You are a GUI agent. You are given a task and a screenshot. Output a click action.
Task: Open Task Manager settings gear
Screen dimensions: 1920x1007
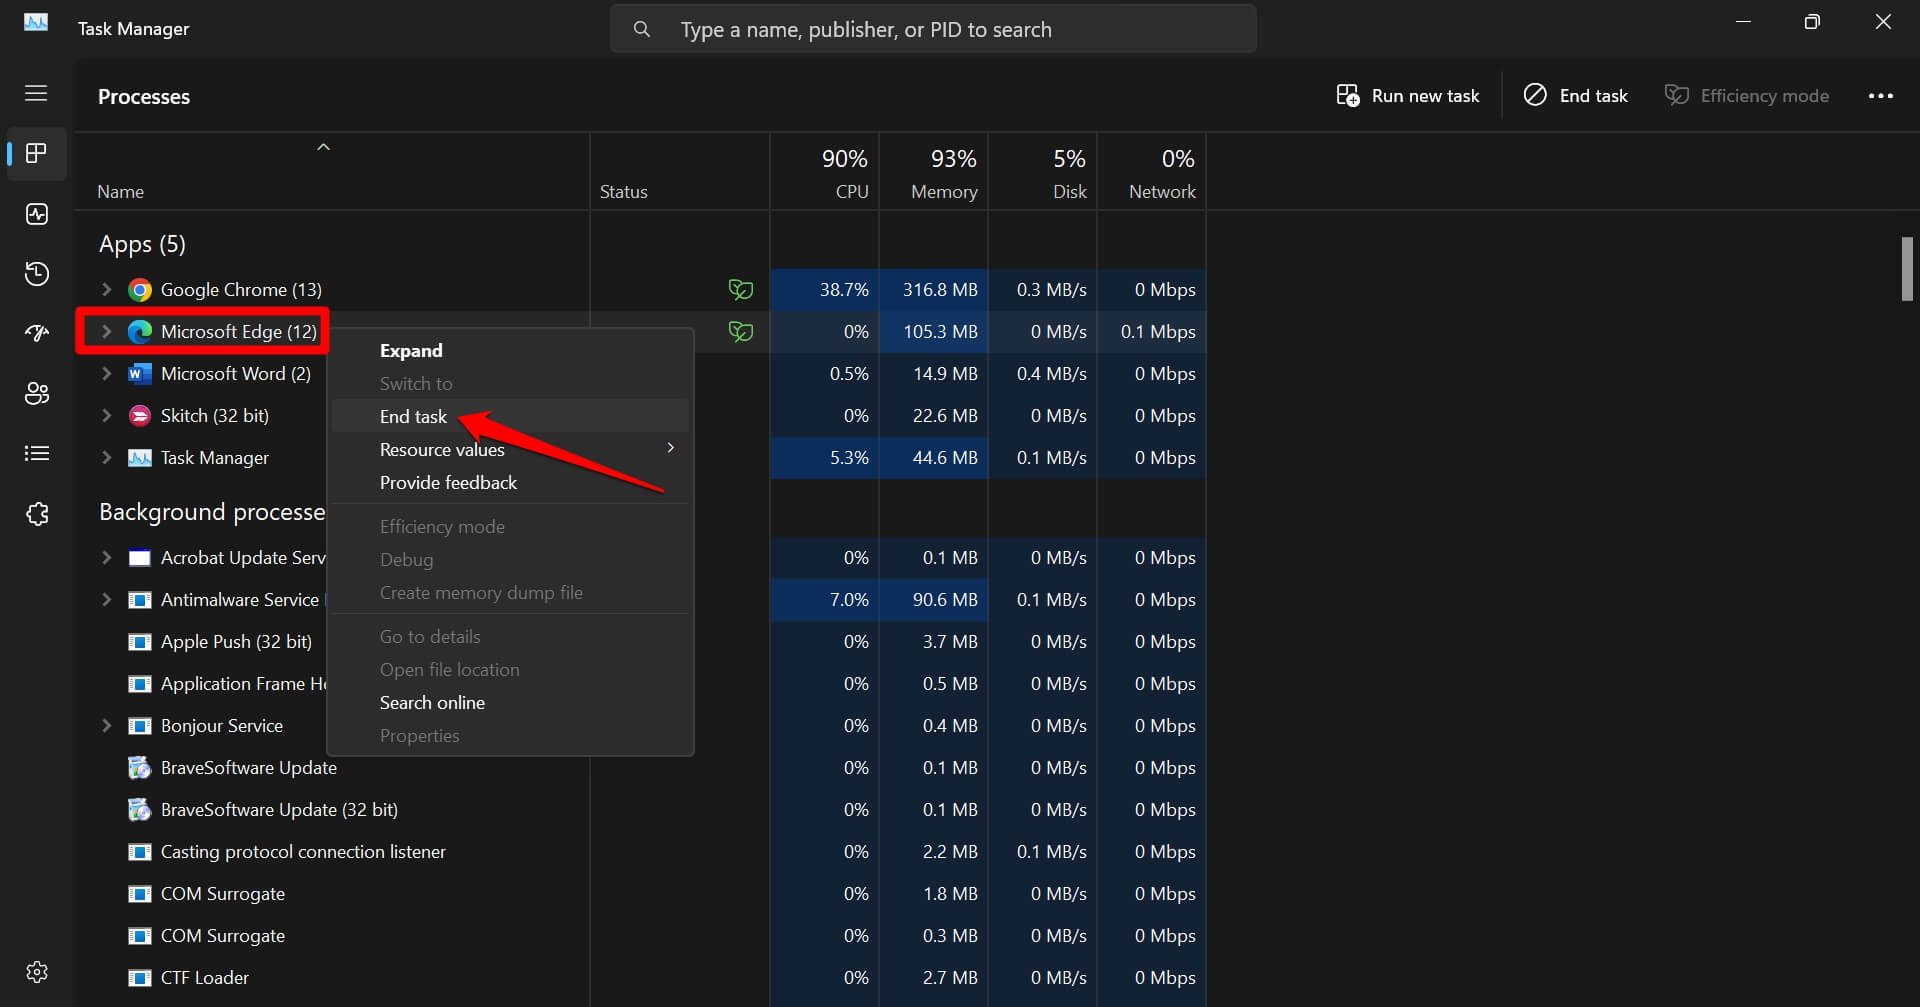click(x=37, y=972)
